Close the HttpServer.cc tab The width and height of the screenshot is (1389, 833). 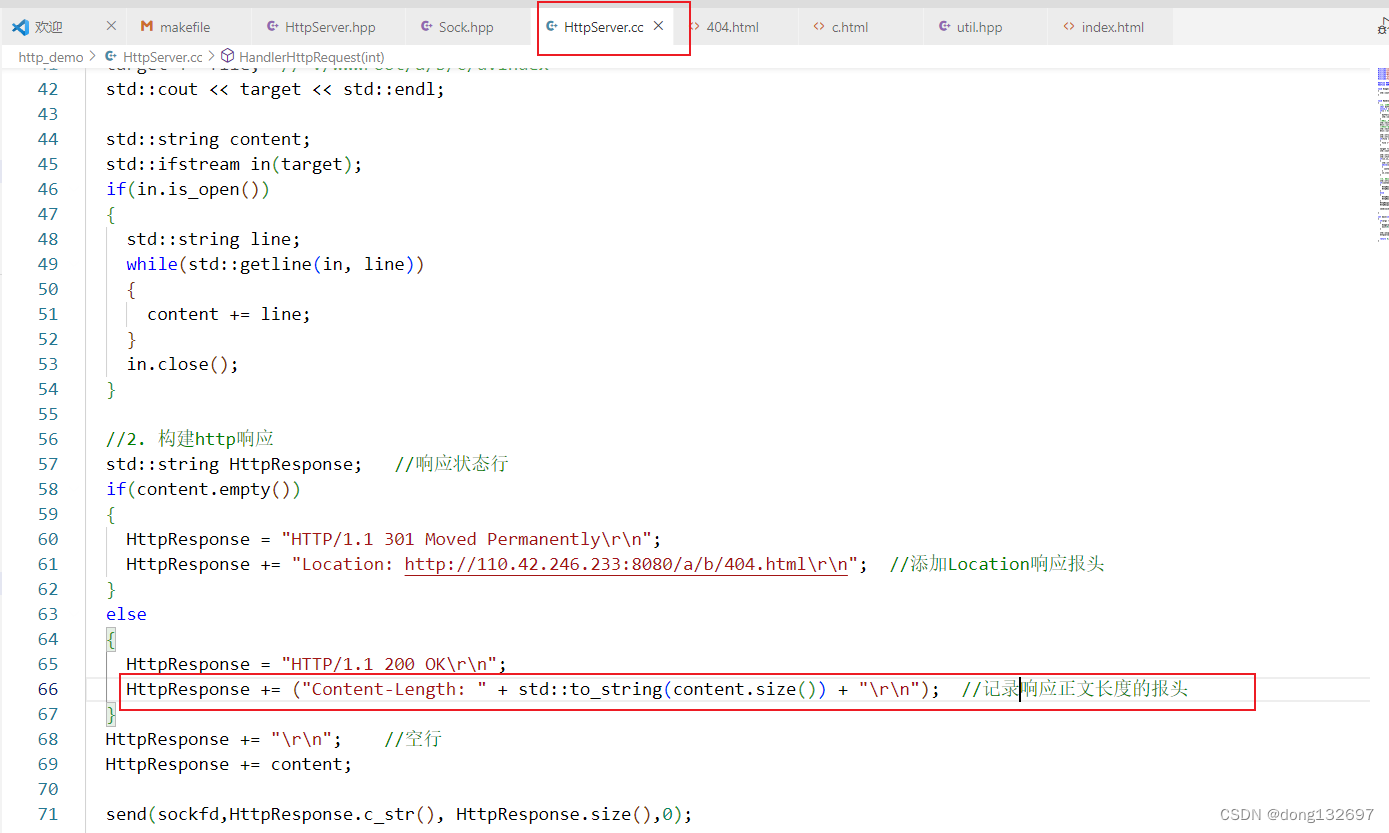point(658,26)
